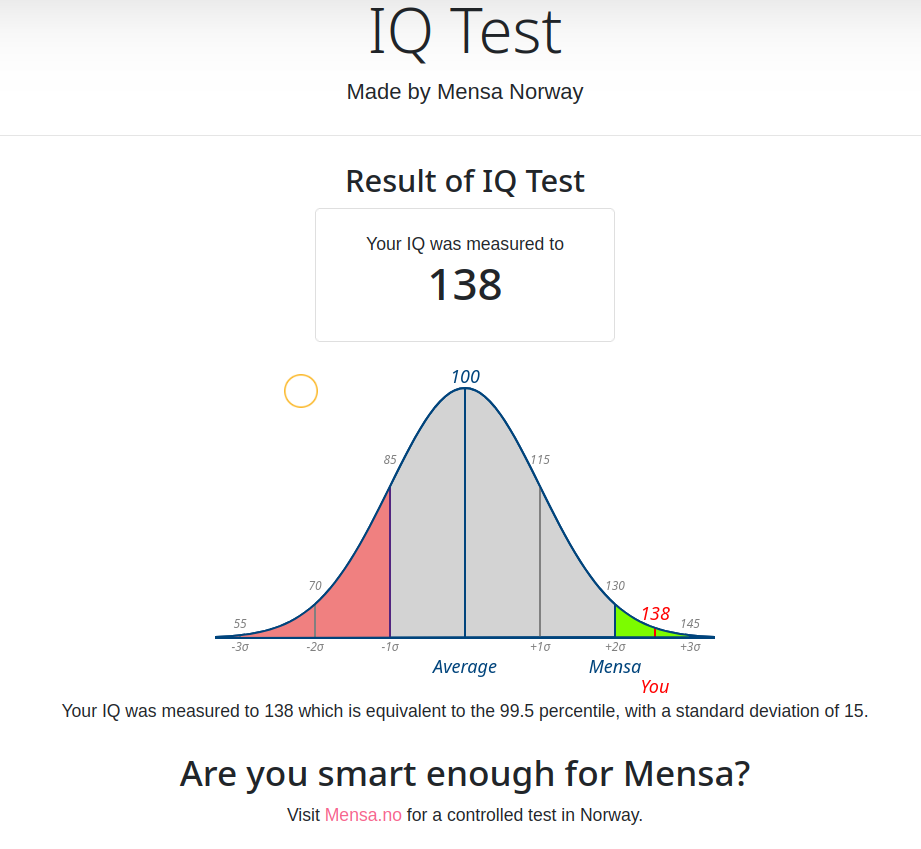Select the 'Made by Mensa Norway' subtitle
Viewport: 921px width, 849px height.
pos(465,92)
